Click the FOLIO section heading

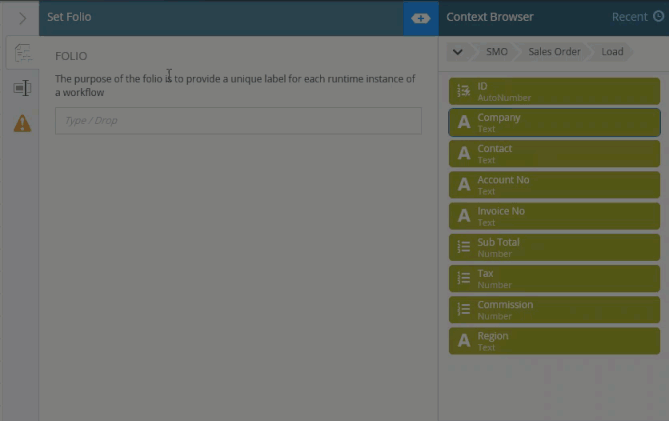(71, 56)
